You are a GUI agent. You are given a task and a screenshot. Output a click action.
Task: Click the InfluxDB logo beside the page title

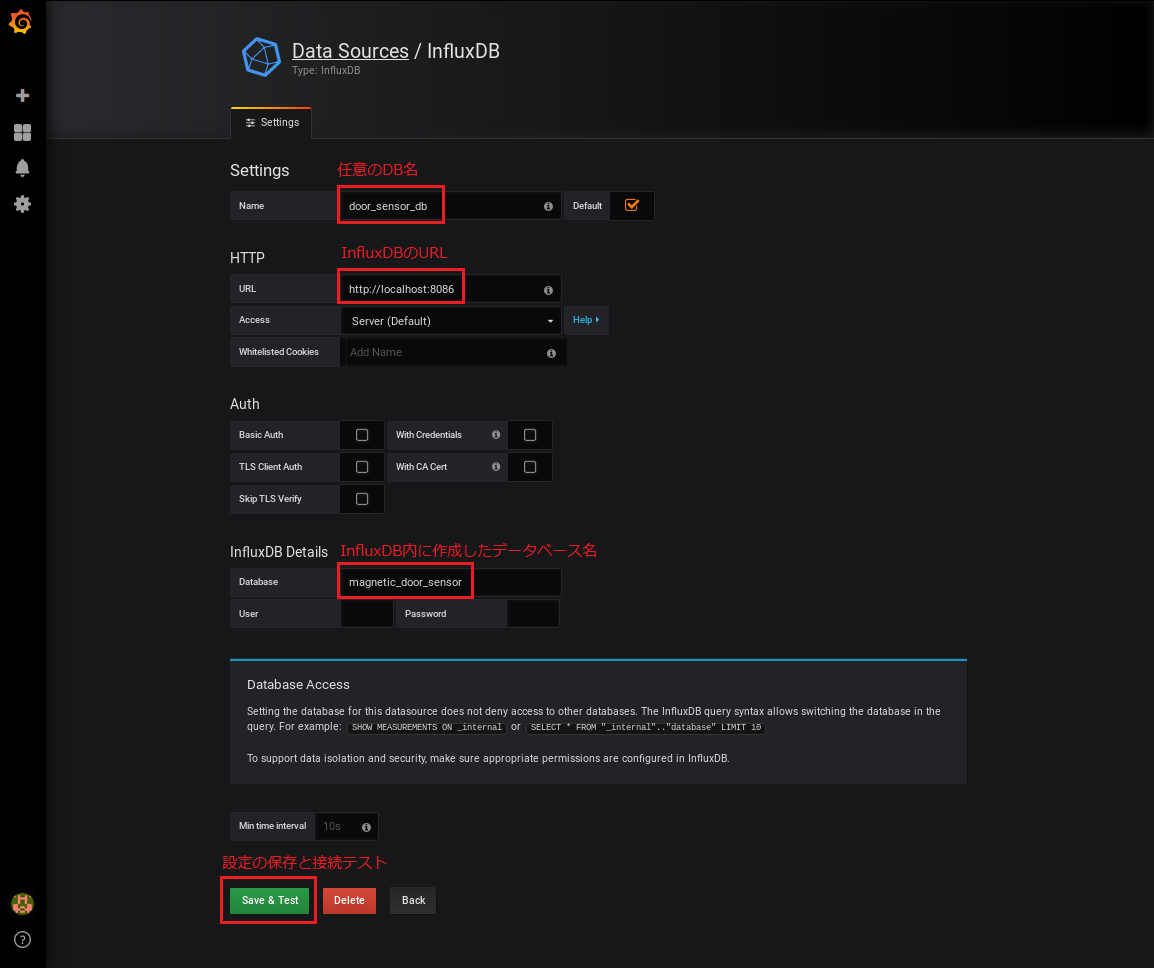[261, 57]
